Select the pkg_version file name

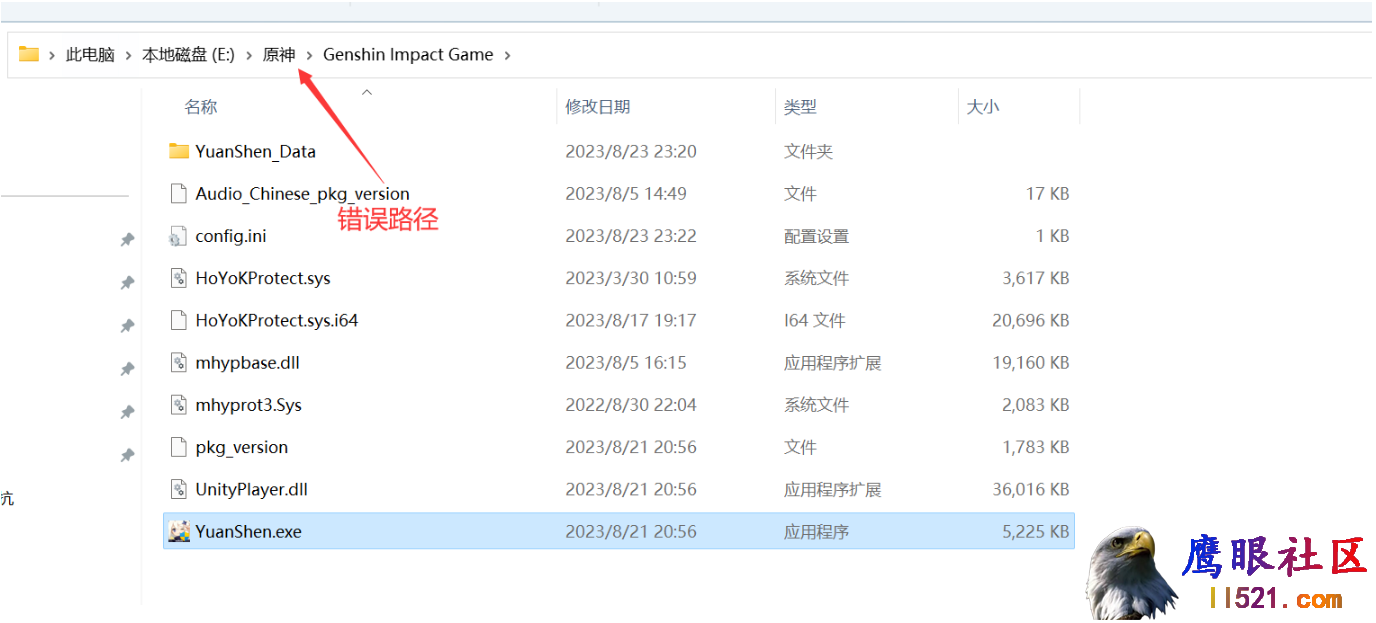click(x=242, y=447)
